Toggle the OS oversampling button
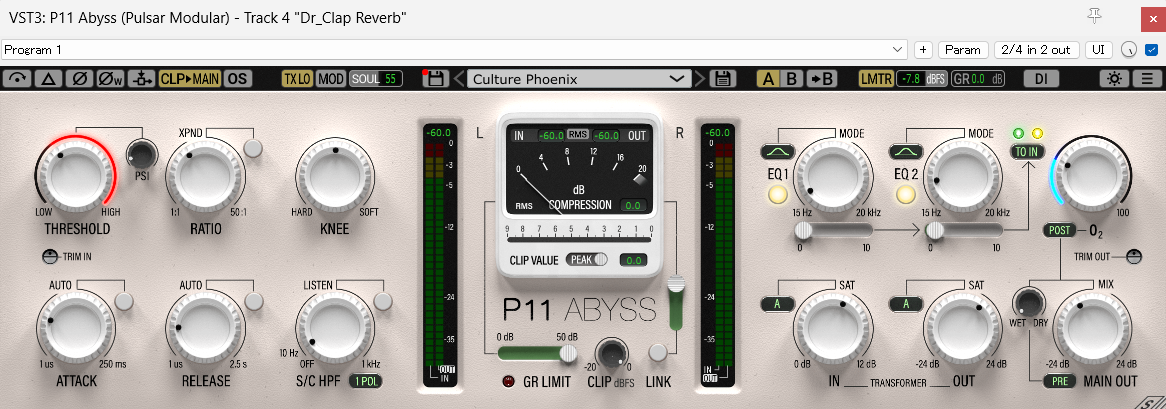Viewport: 1166px width, 409px height. point(236,79)
